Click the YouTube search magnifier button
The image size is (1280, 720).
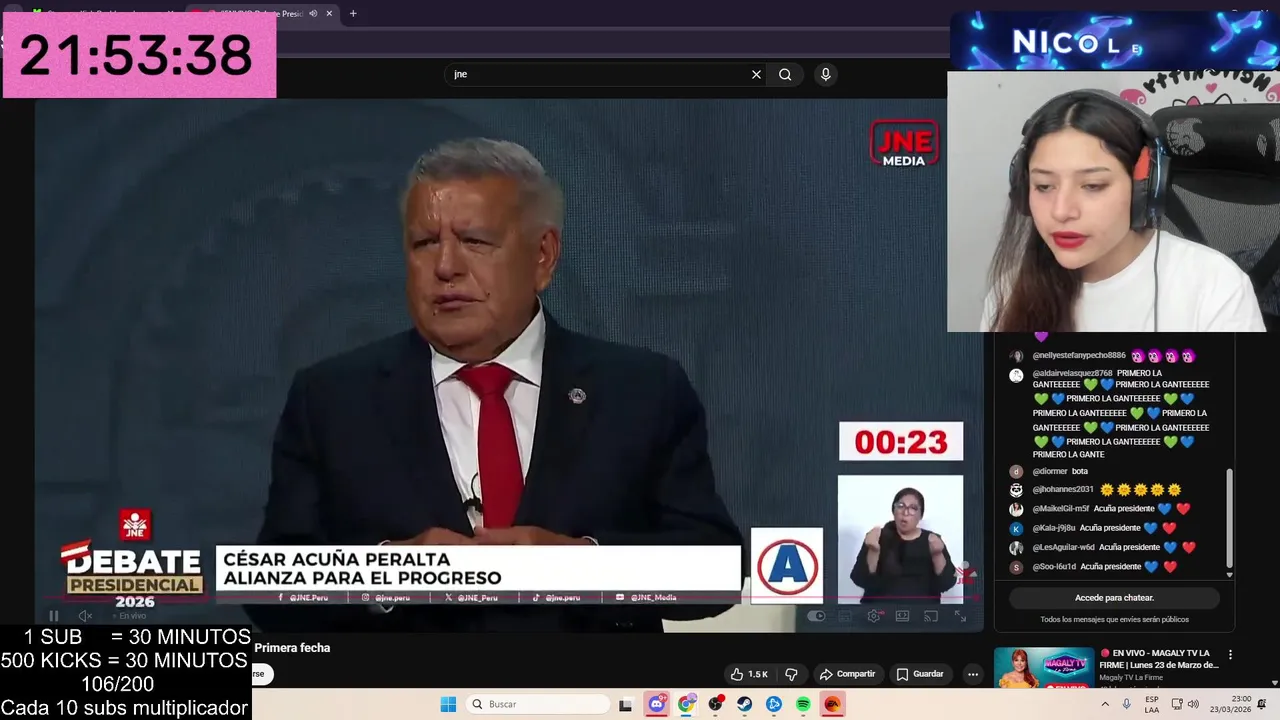click(785, 74)
